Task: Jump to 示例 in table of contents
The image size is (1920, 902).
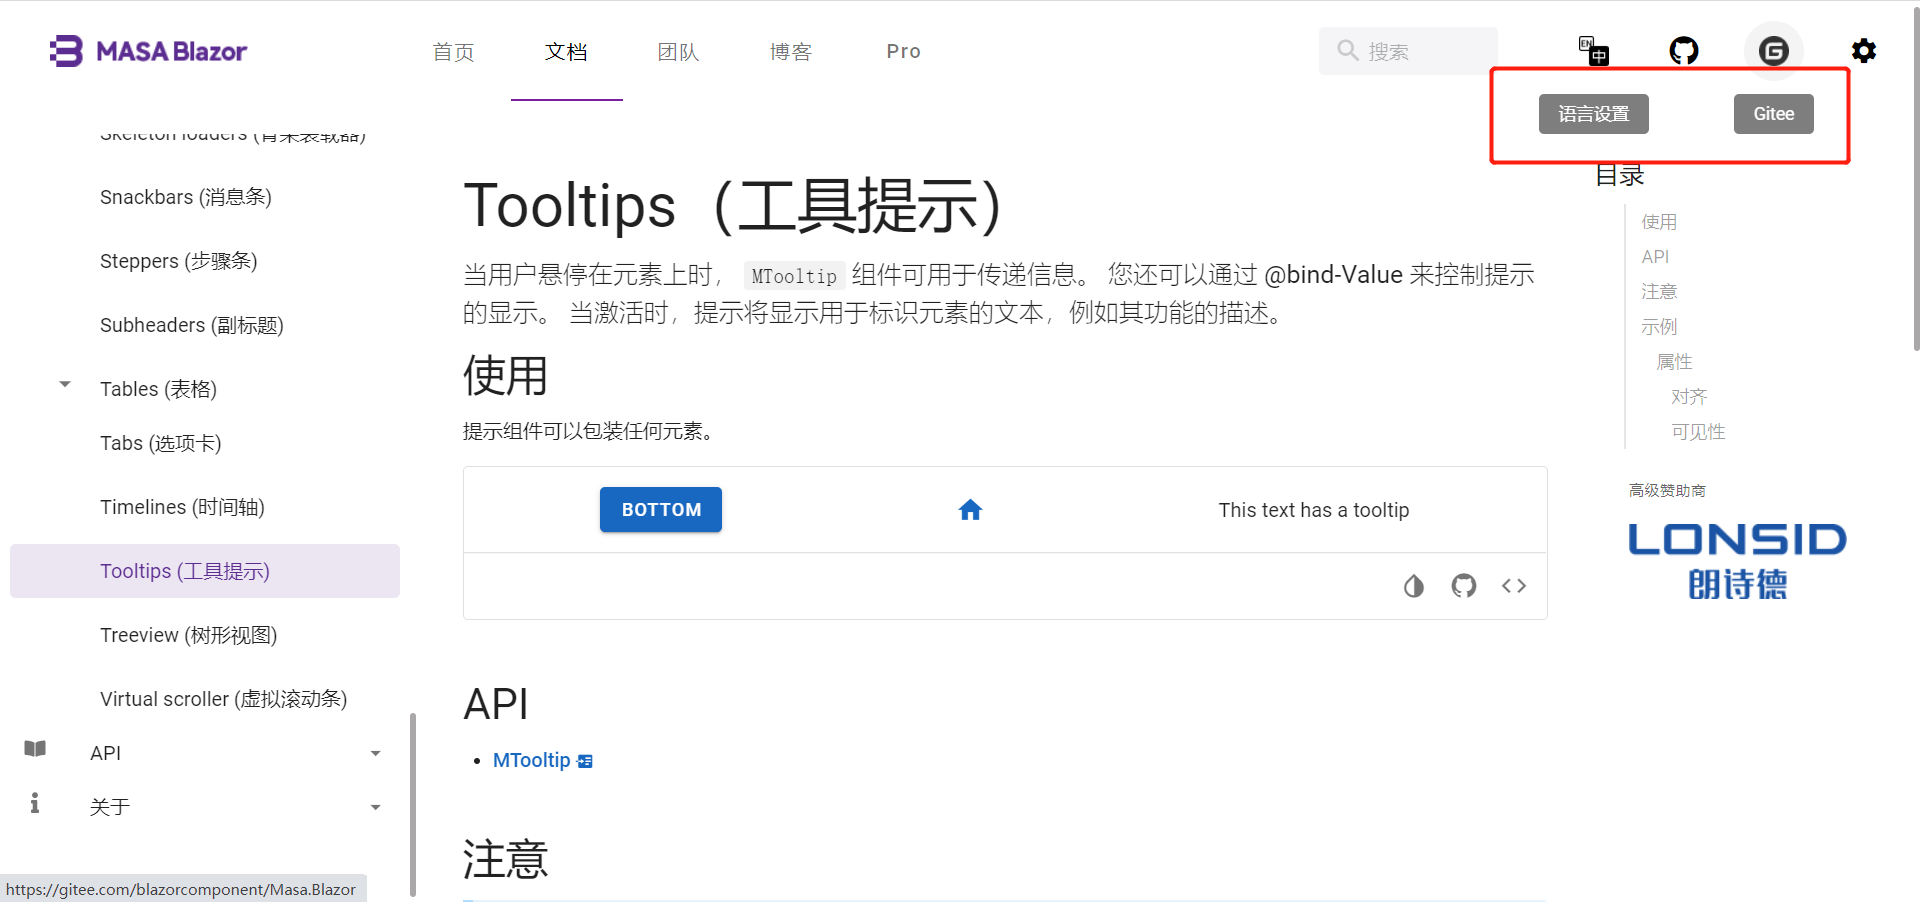Action: pos(1659,327)
